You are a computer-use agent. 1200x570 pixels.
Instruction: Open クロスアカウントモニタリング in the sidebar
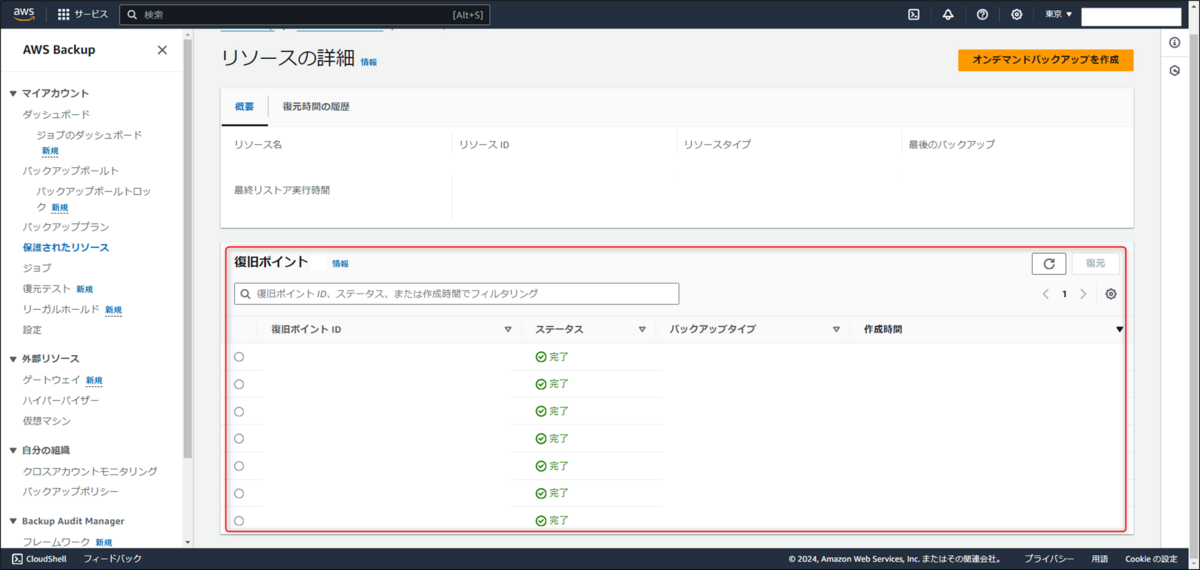tap(90, 471)
